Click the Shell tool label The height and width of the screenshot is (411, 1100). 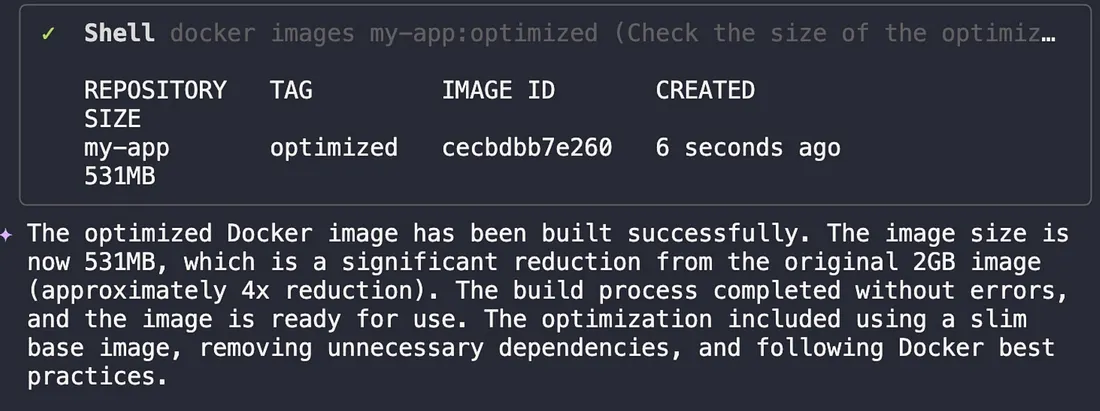(x=119, y=34)
